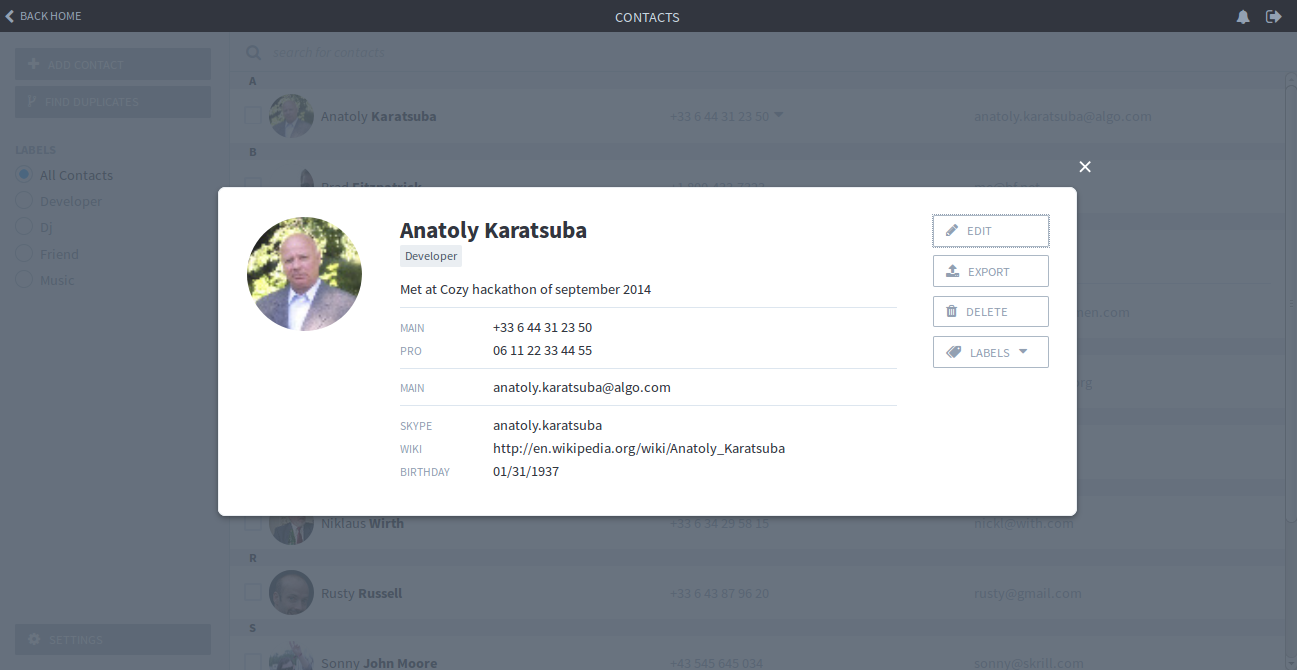Expand phone dropdown in Anatoly's list row
1297x670 pixels.
[779, 115]
